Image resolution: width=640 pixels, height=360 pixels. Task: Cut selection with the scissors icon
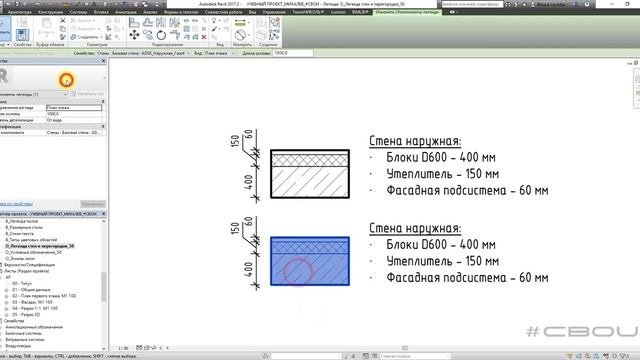(63, 20)
